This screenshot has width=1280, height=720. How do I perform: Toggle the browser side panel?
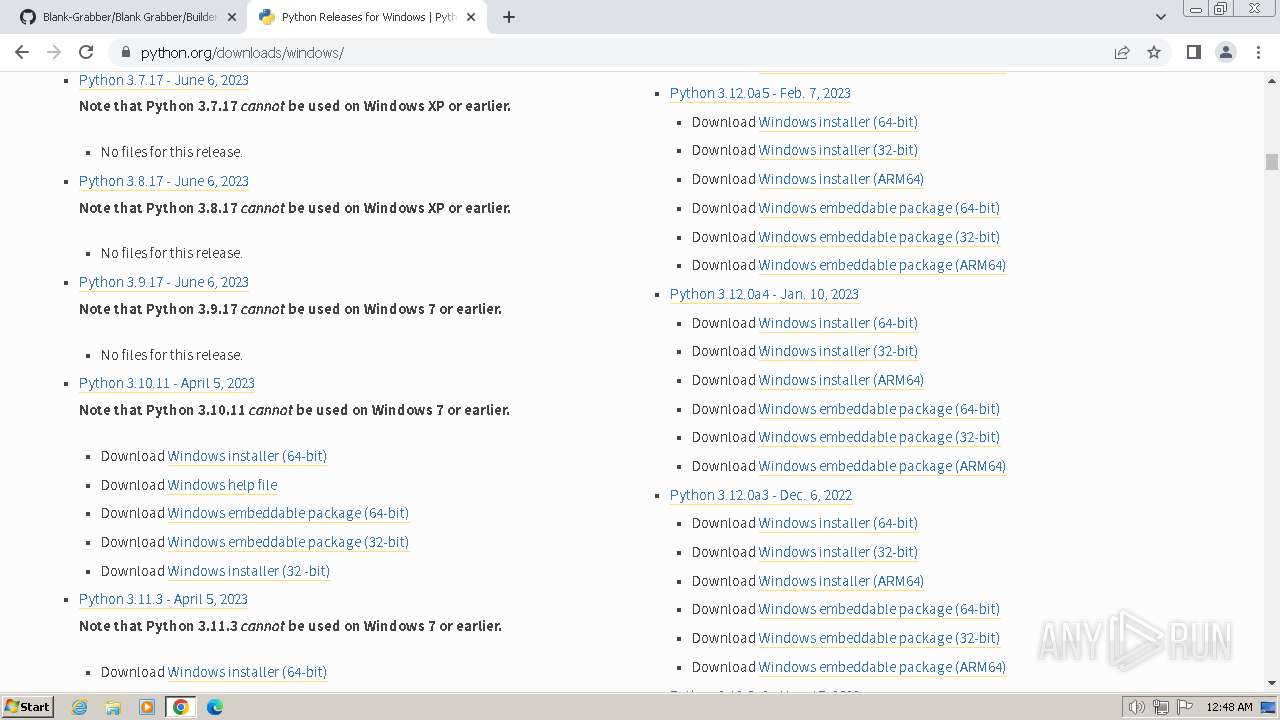(x=1193, y=52)
